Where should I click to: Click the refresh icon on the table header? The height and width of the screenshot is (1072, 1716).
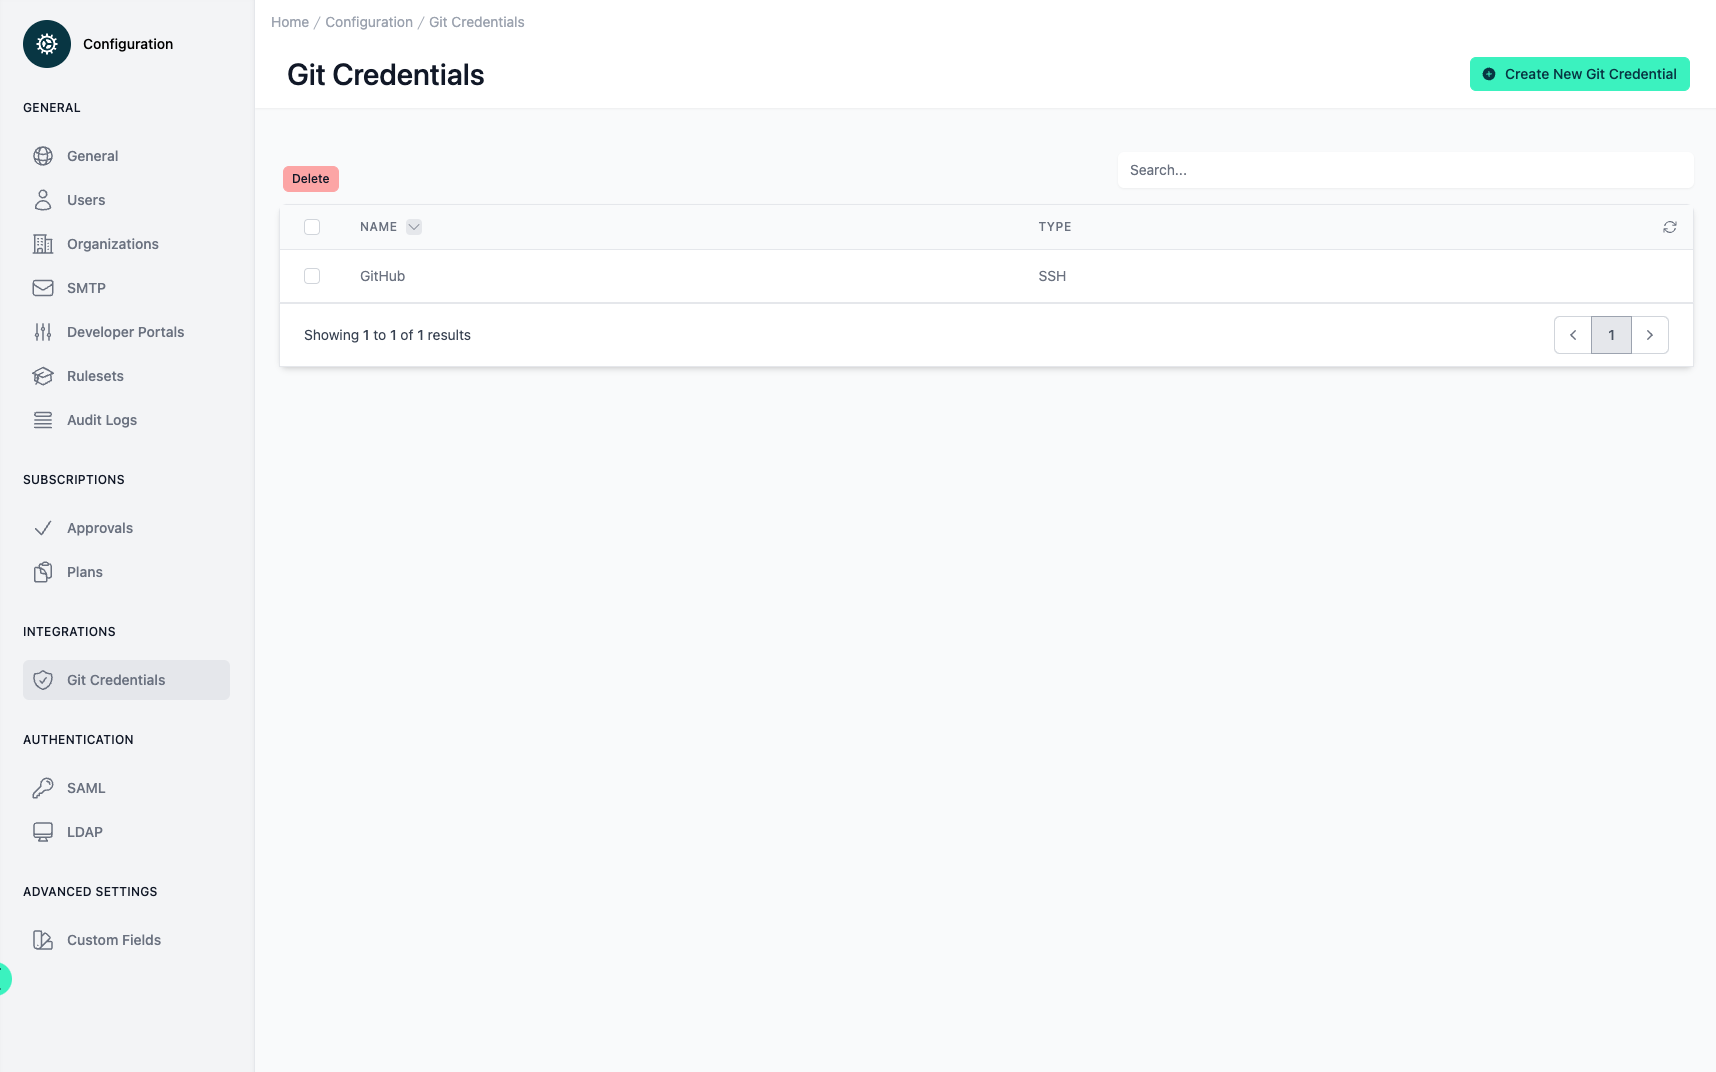pos(1670,227)
